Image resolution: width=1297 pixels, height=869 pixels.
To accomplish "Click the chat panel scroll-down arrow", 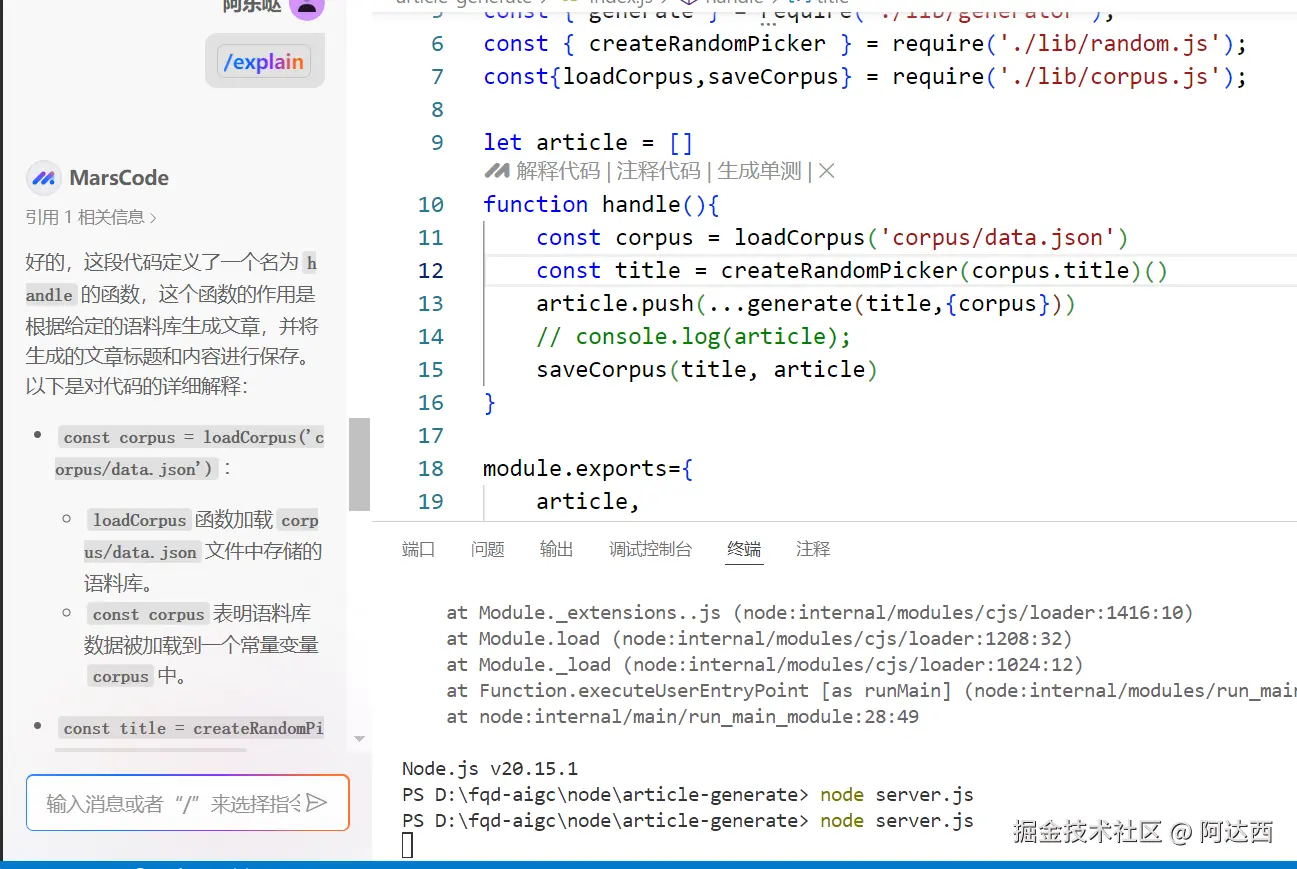I will pyautogui.click(x=359, y=739).
